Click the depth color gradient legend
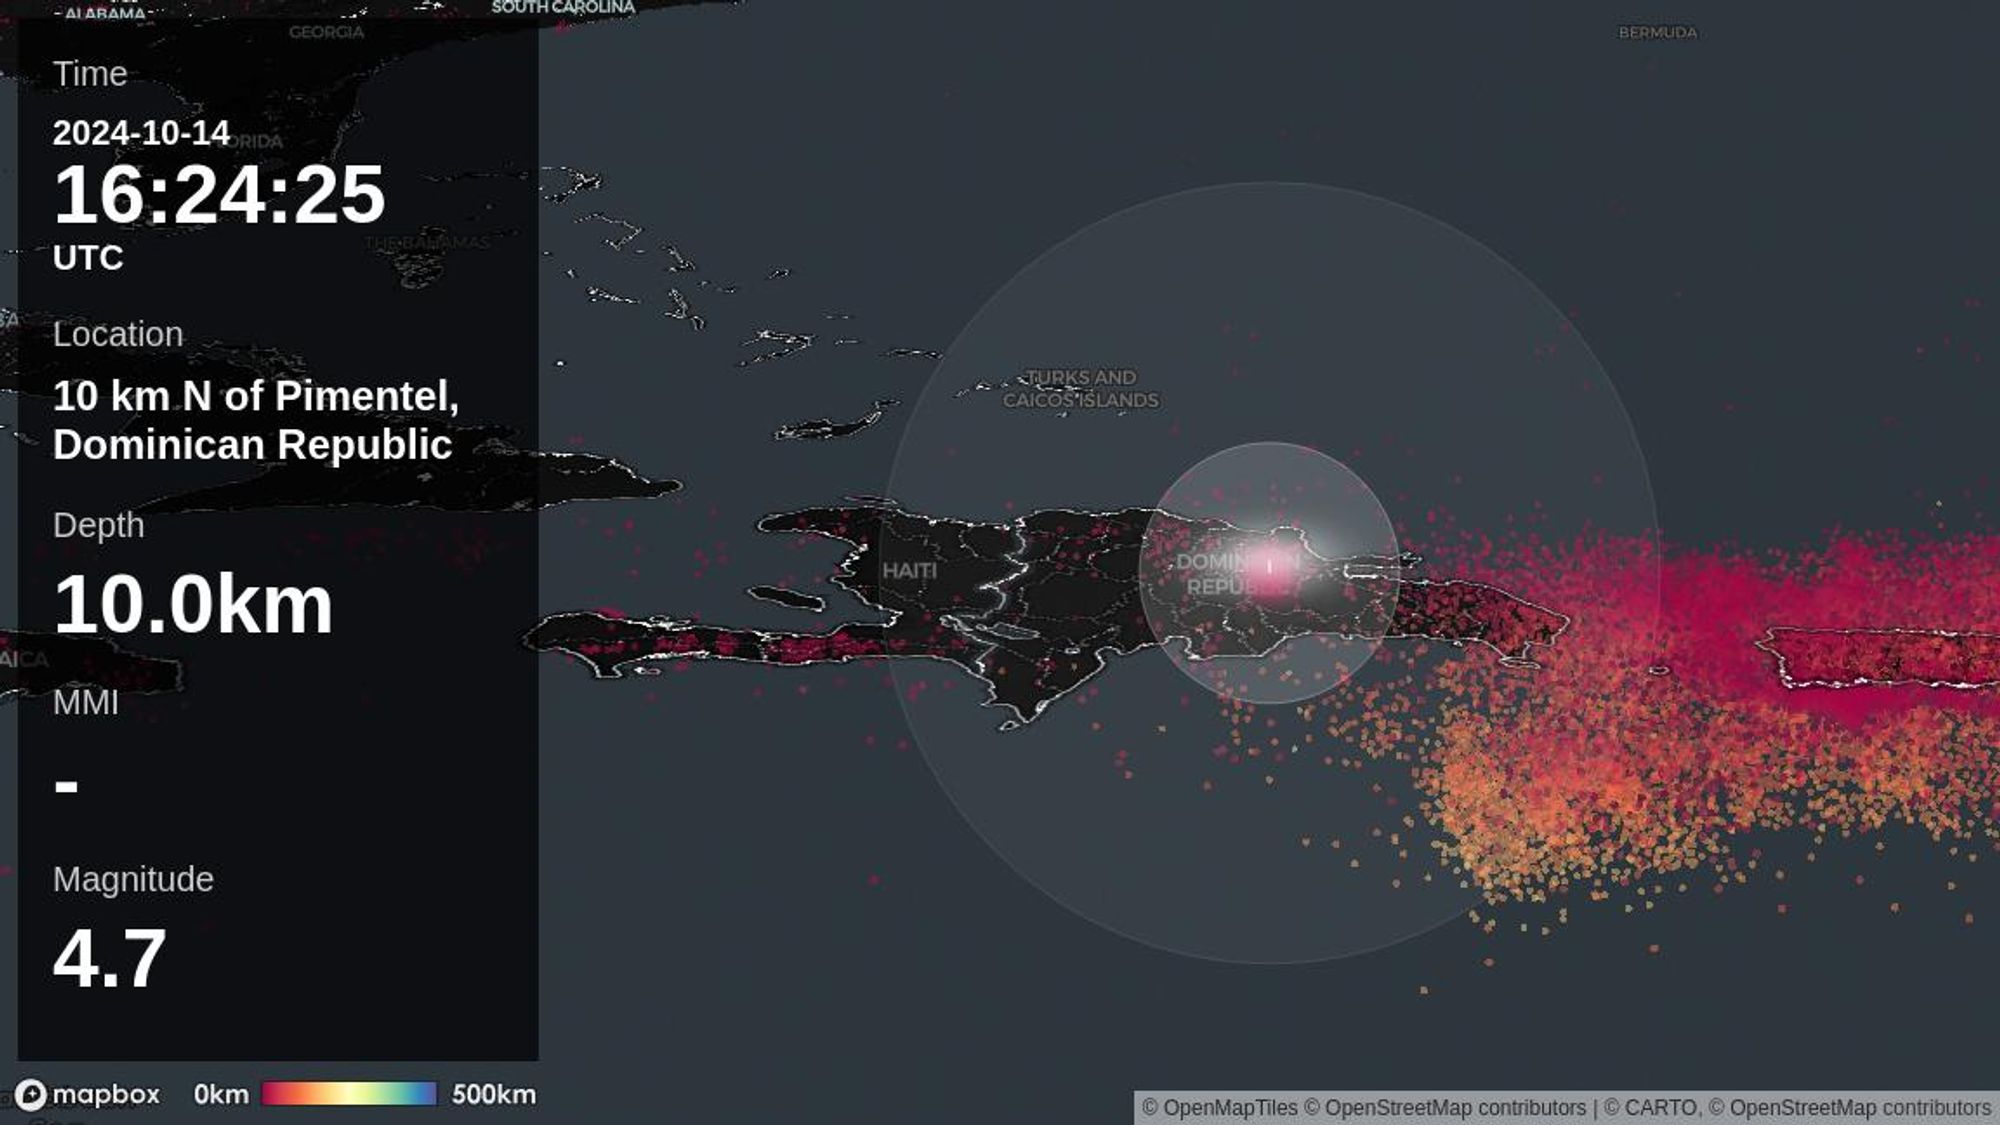 (349, 1094)
